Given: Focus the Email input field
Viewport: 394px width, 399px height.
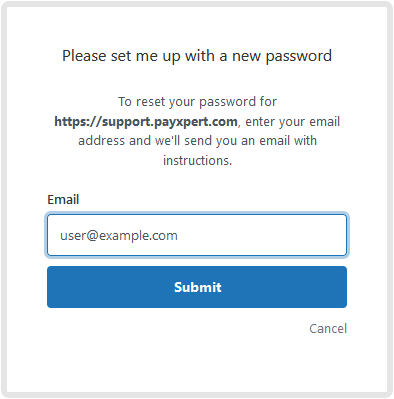Looking at the screenshot, I should [x=197, y=235].
